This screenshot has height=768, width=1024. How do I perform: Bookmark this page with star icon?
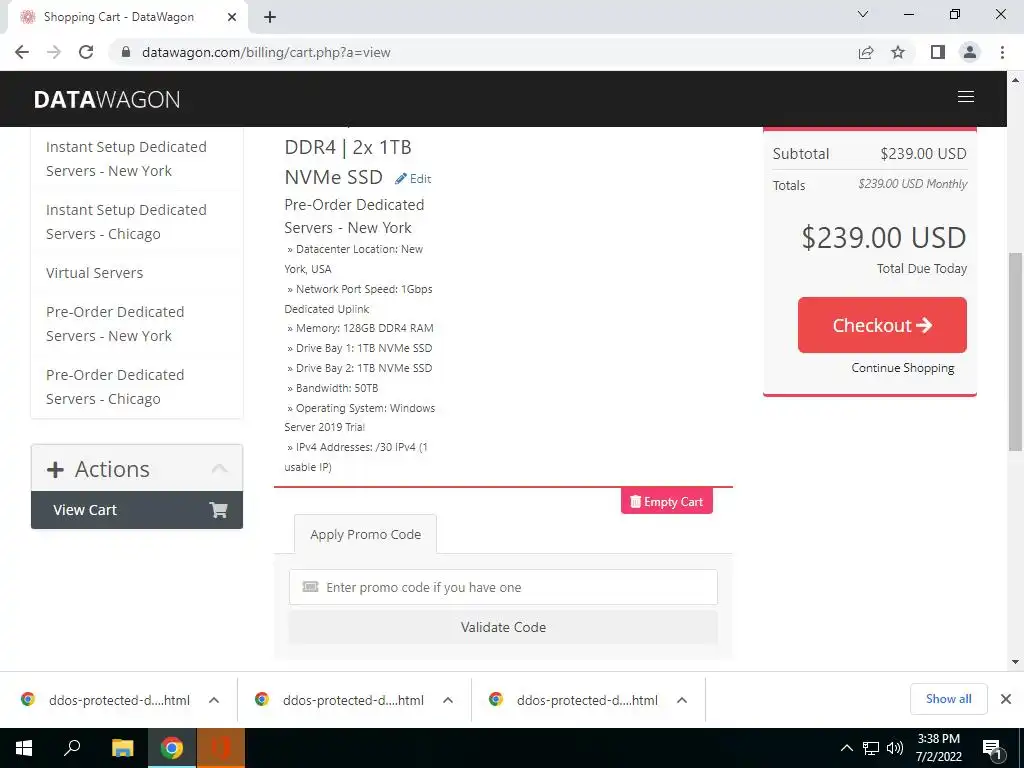(898, 52)
